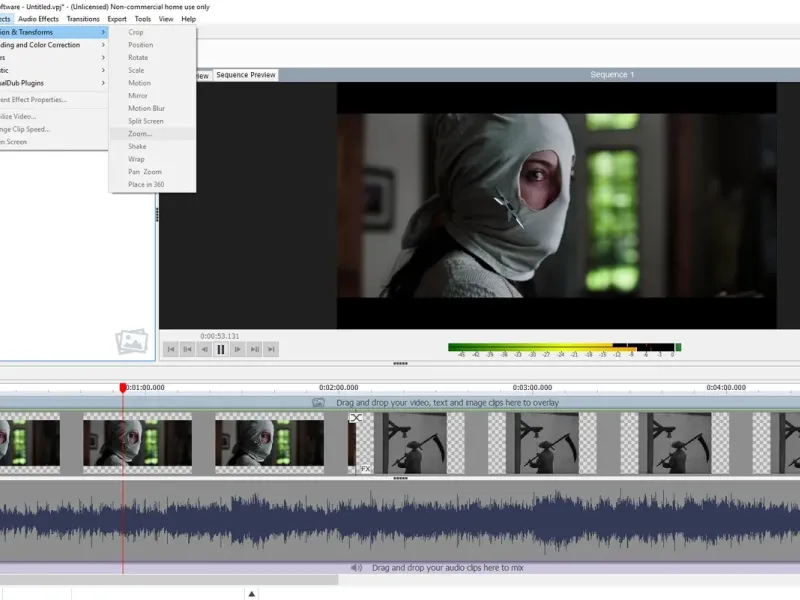Select the Pan Zoom effect

tap(153, 172)
